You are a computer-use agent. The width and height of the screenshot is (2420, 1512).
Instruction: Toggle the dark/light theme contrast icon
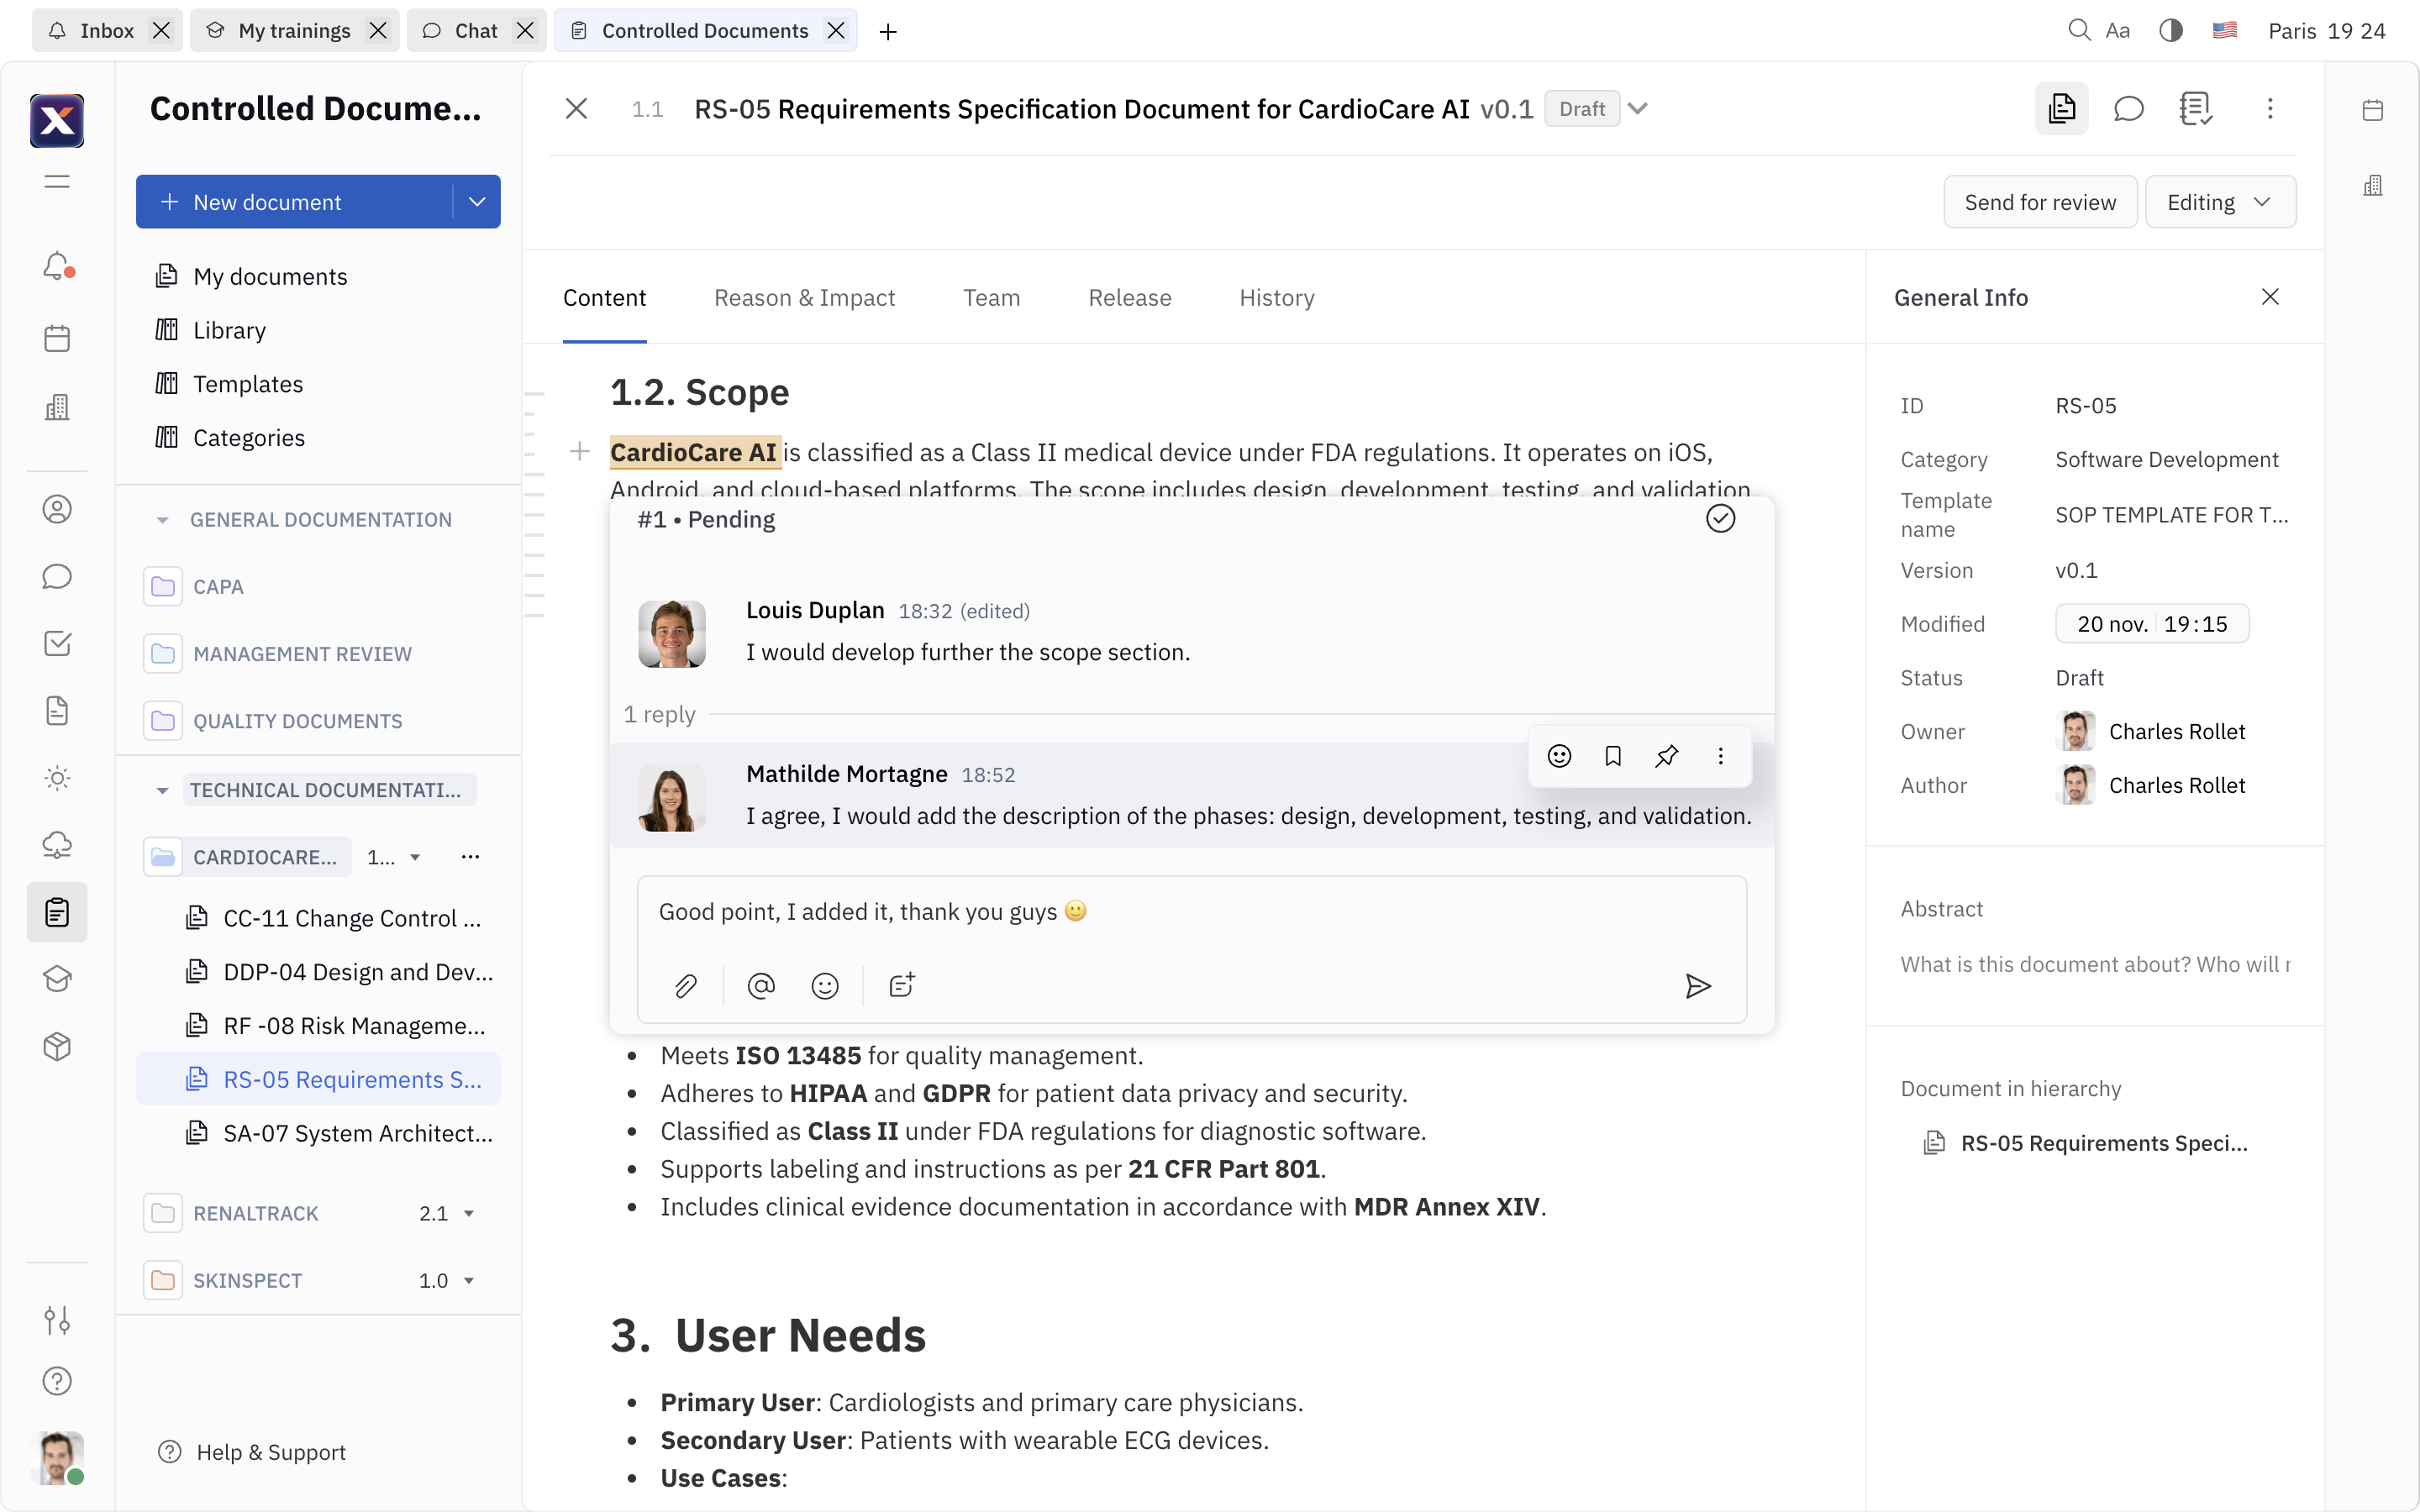[x=2170, y=31]
